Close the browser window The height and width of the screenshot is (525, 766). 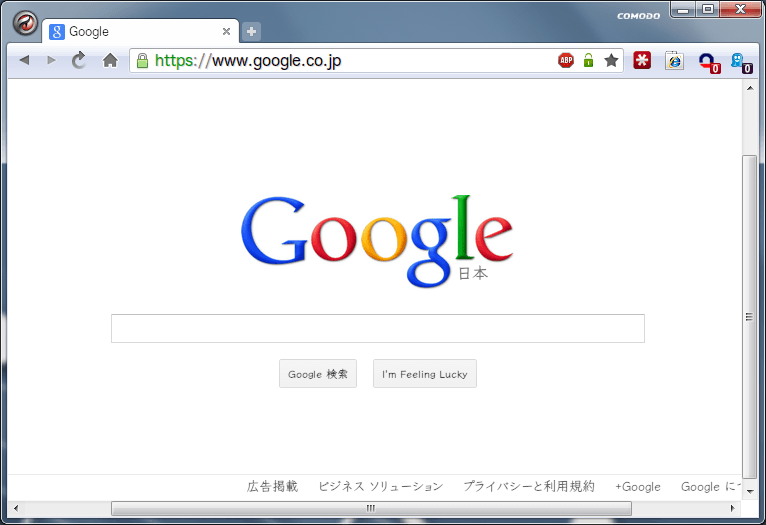coord(740,9)
